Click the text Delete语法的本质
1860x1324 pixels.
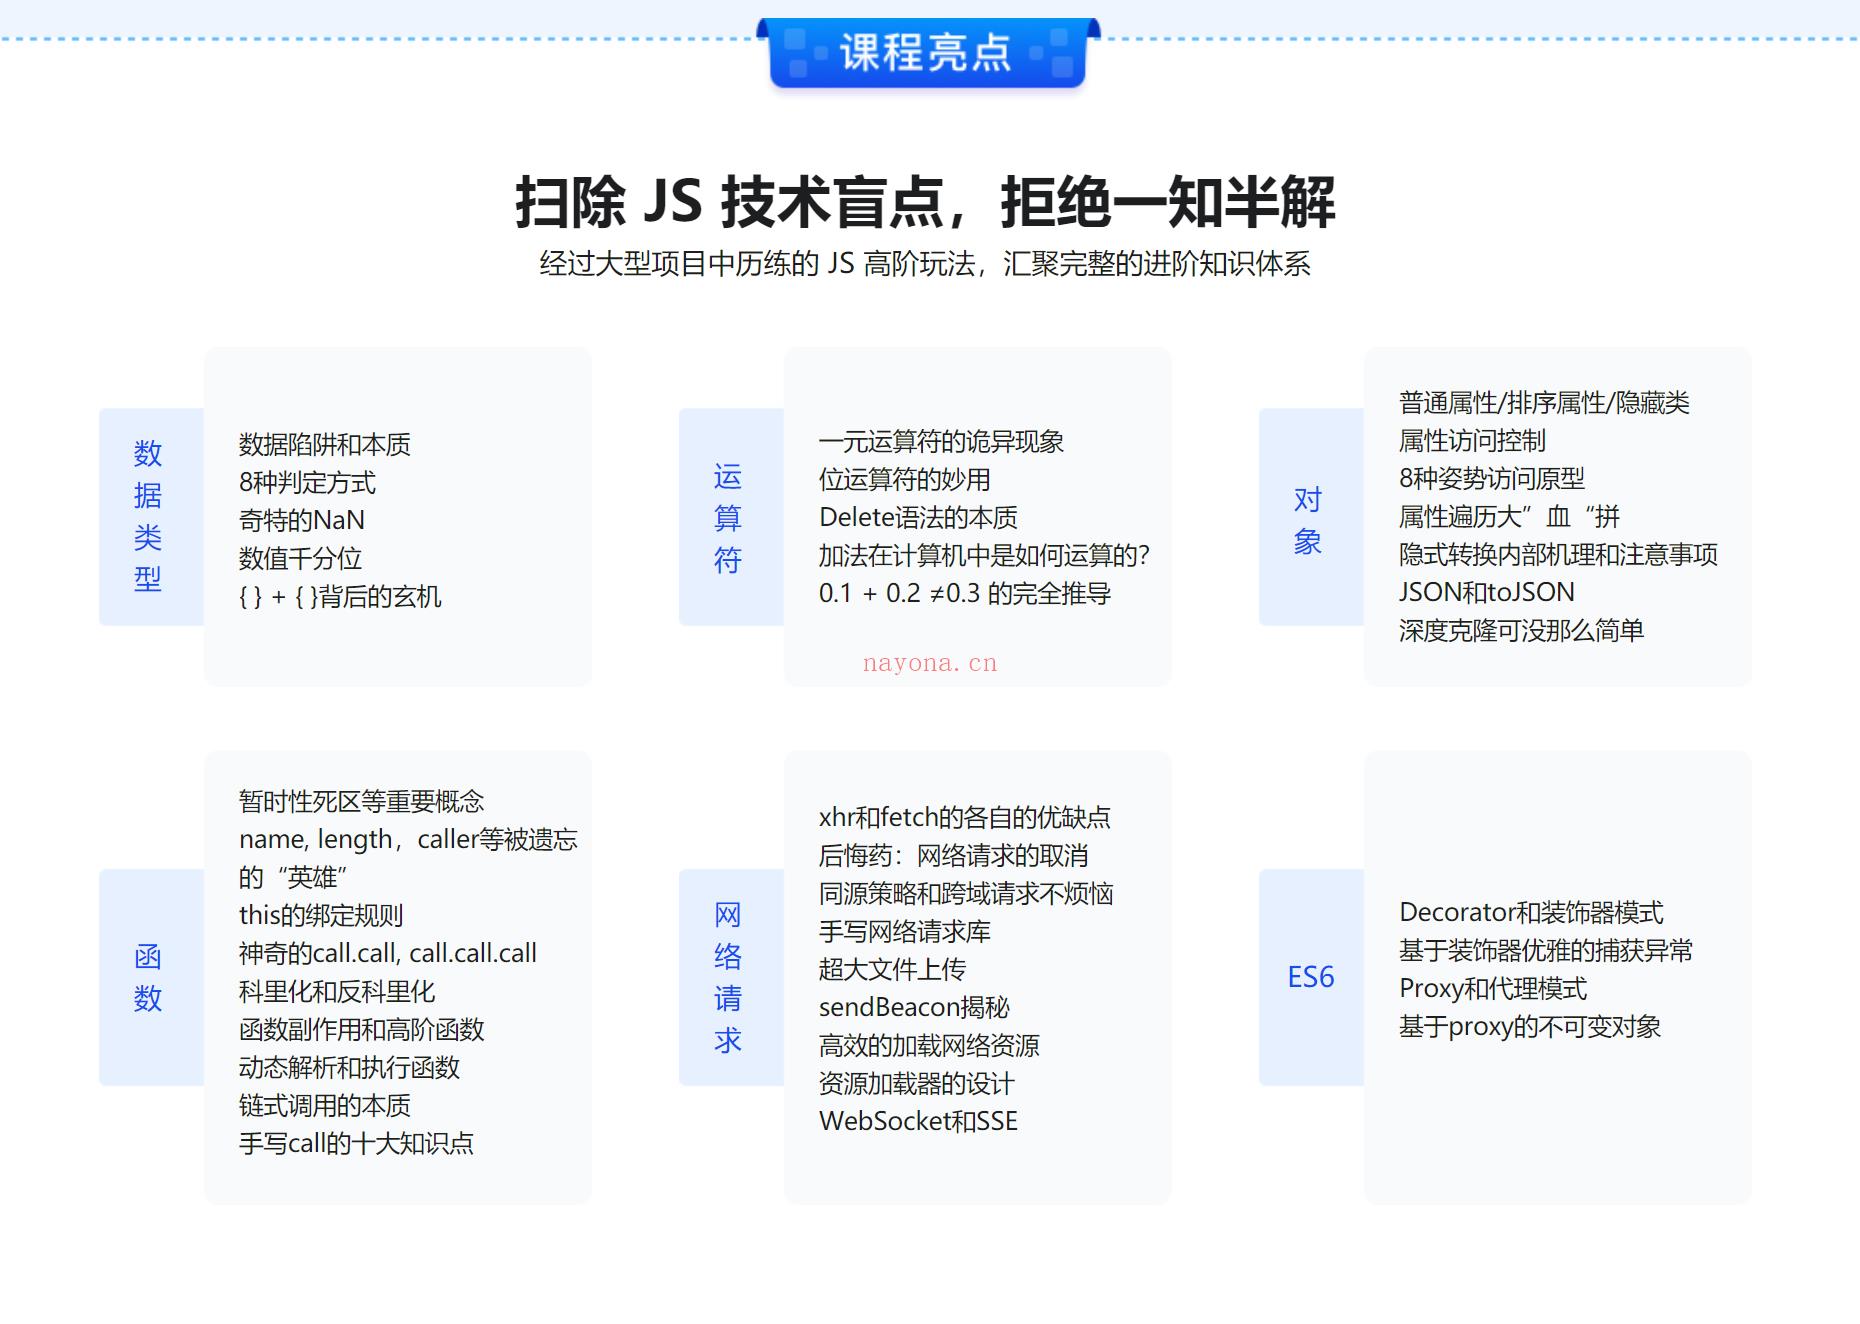pyautogui.click(x=918, y=518)
